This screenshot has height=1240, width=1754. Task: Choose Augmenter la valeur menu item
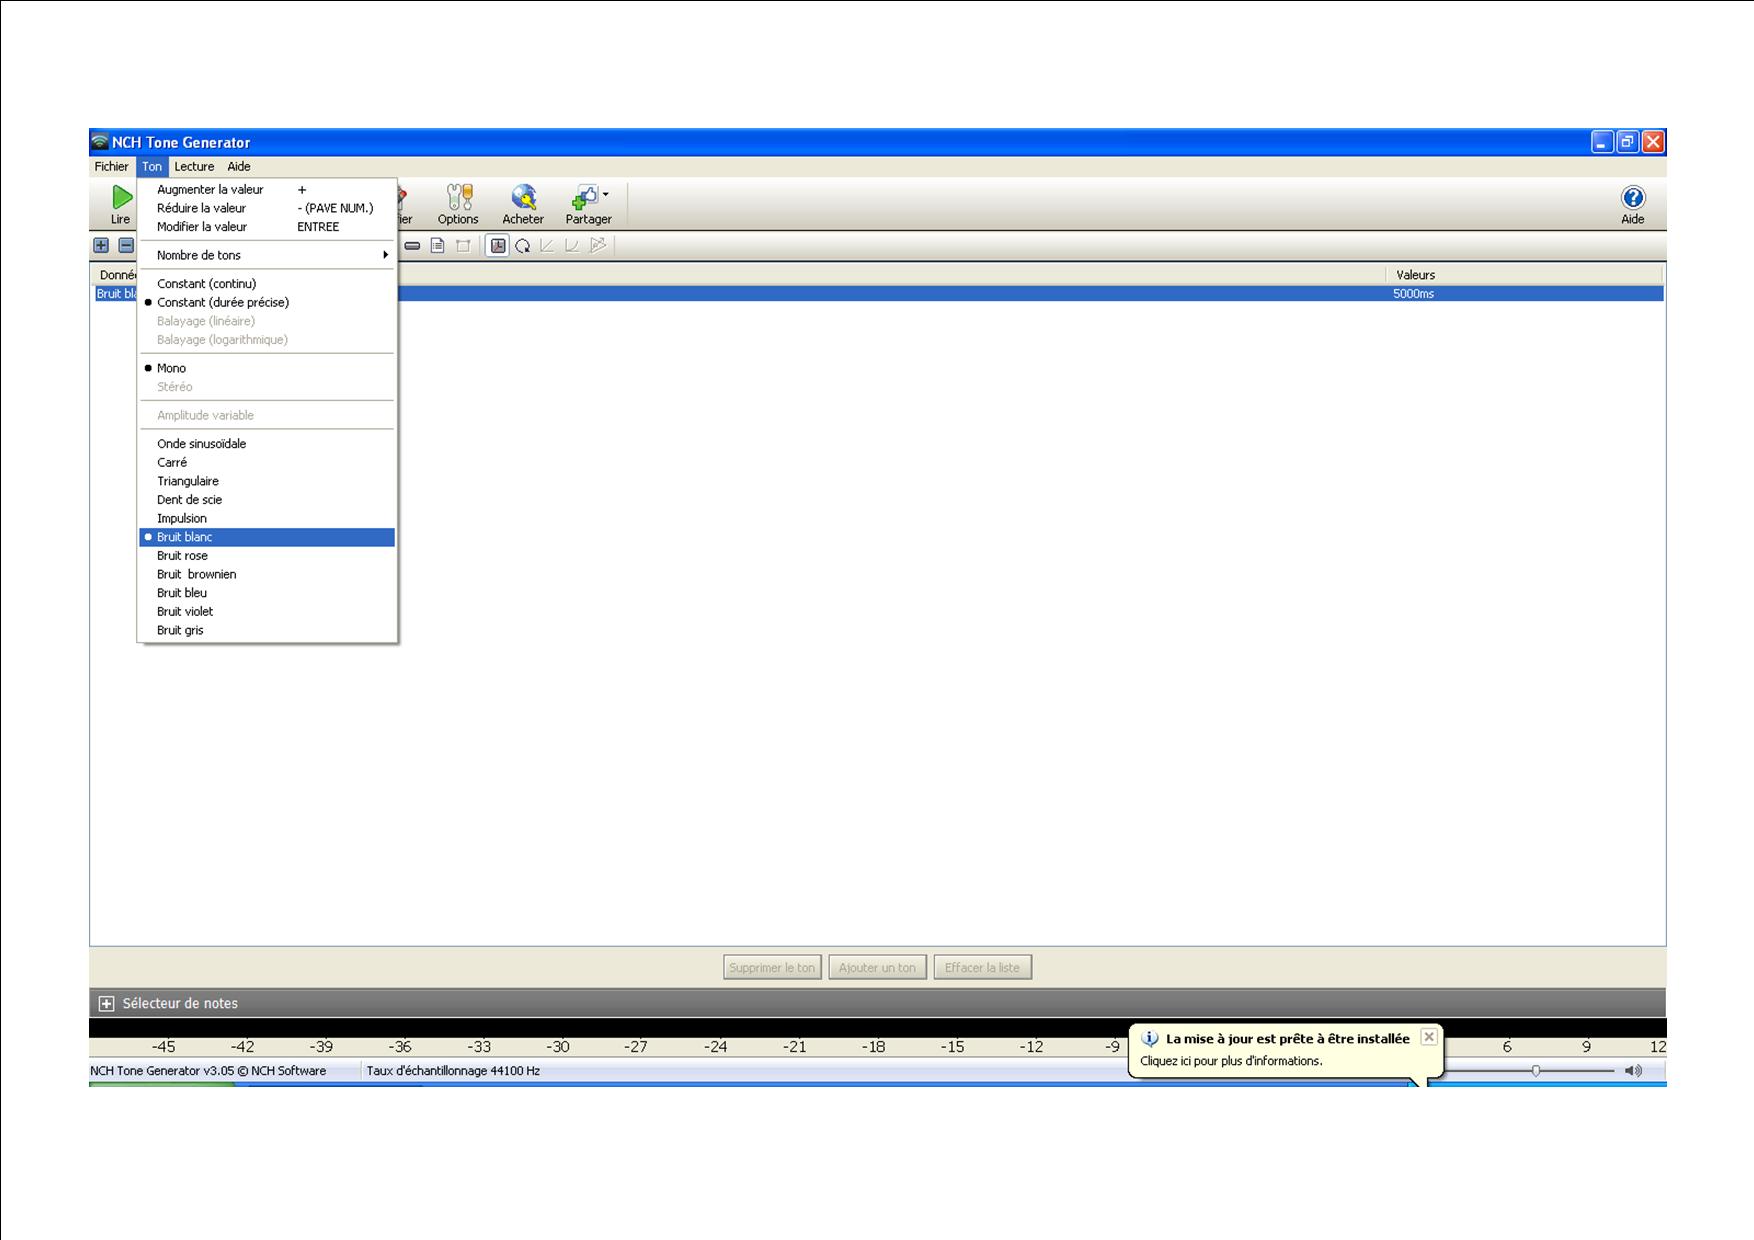(x=267, y=190)
